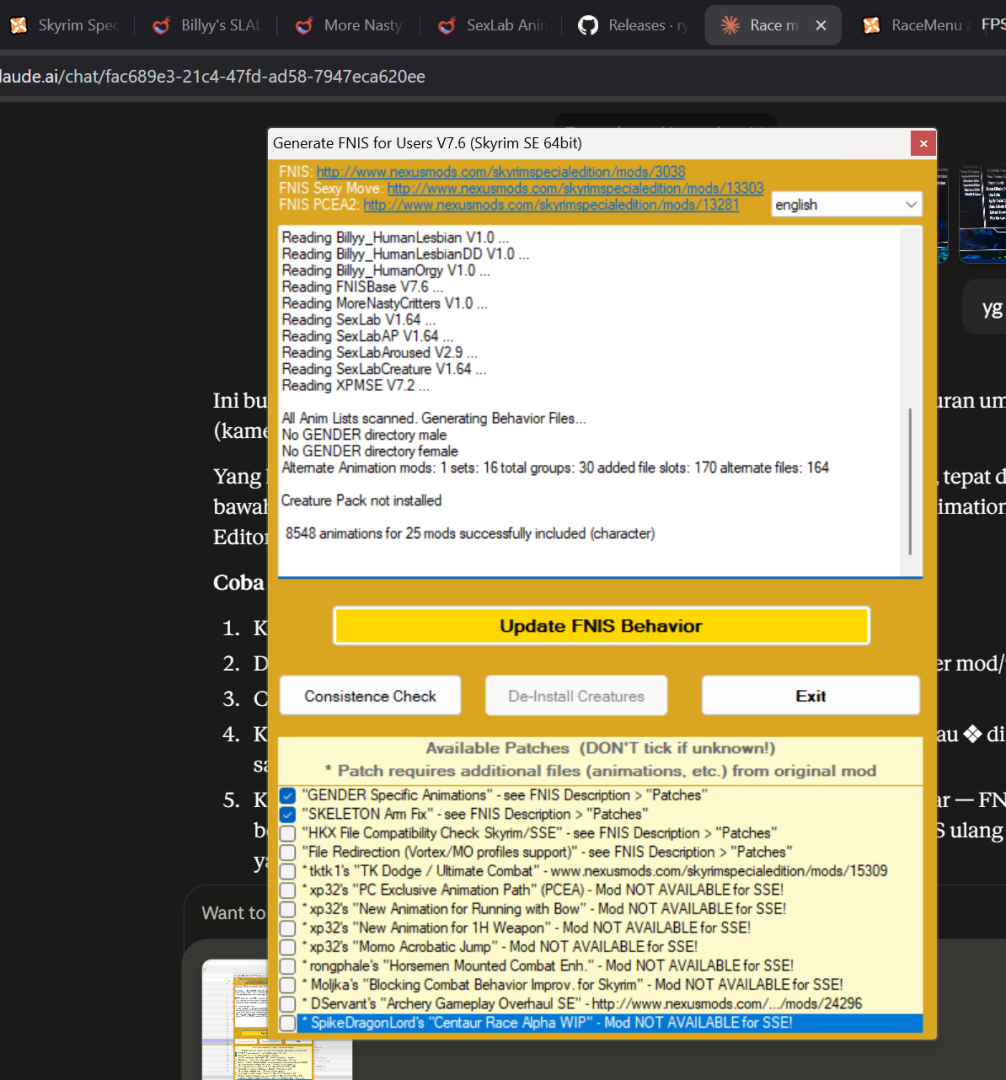Tick DServant's Archery Gameplay Overhaul SE patch

288,1004
